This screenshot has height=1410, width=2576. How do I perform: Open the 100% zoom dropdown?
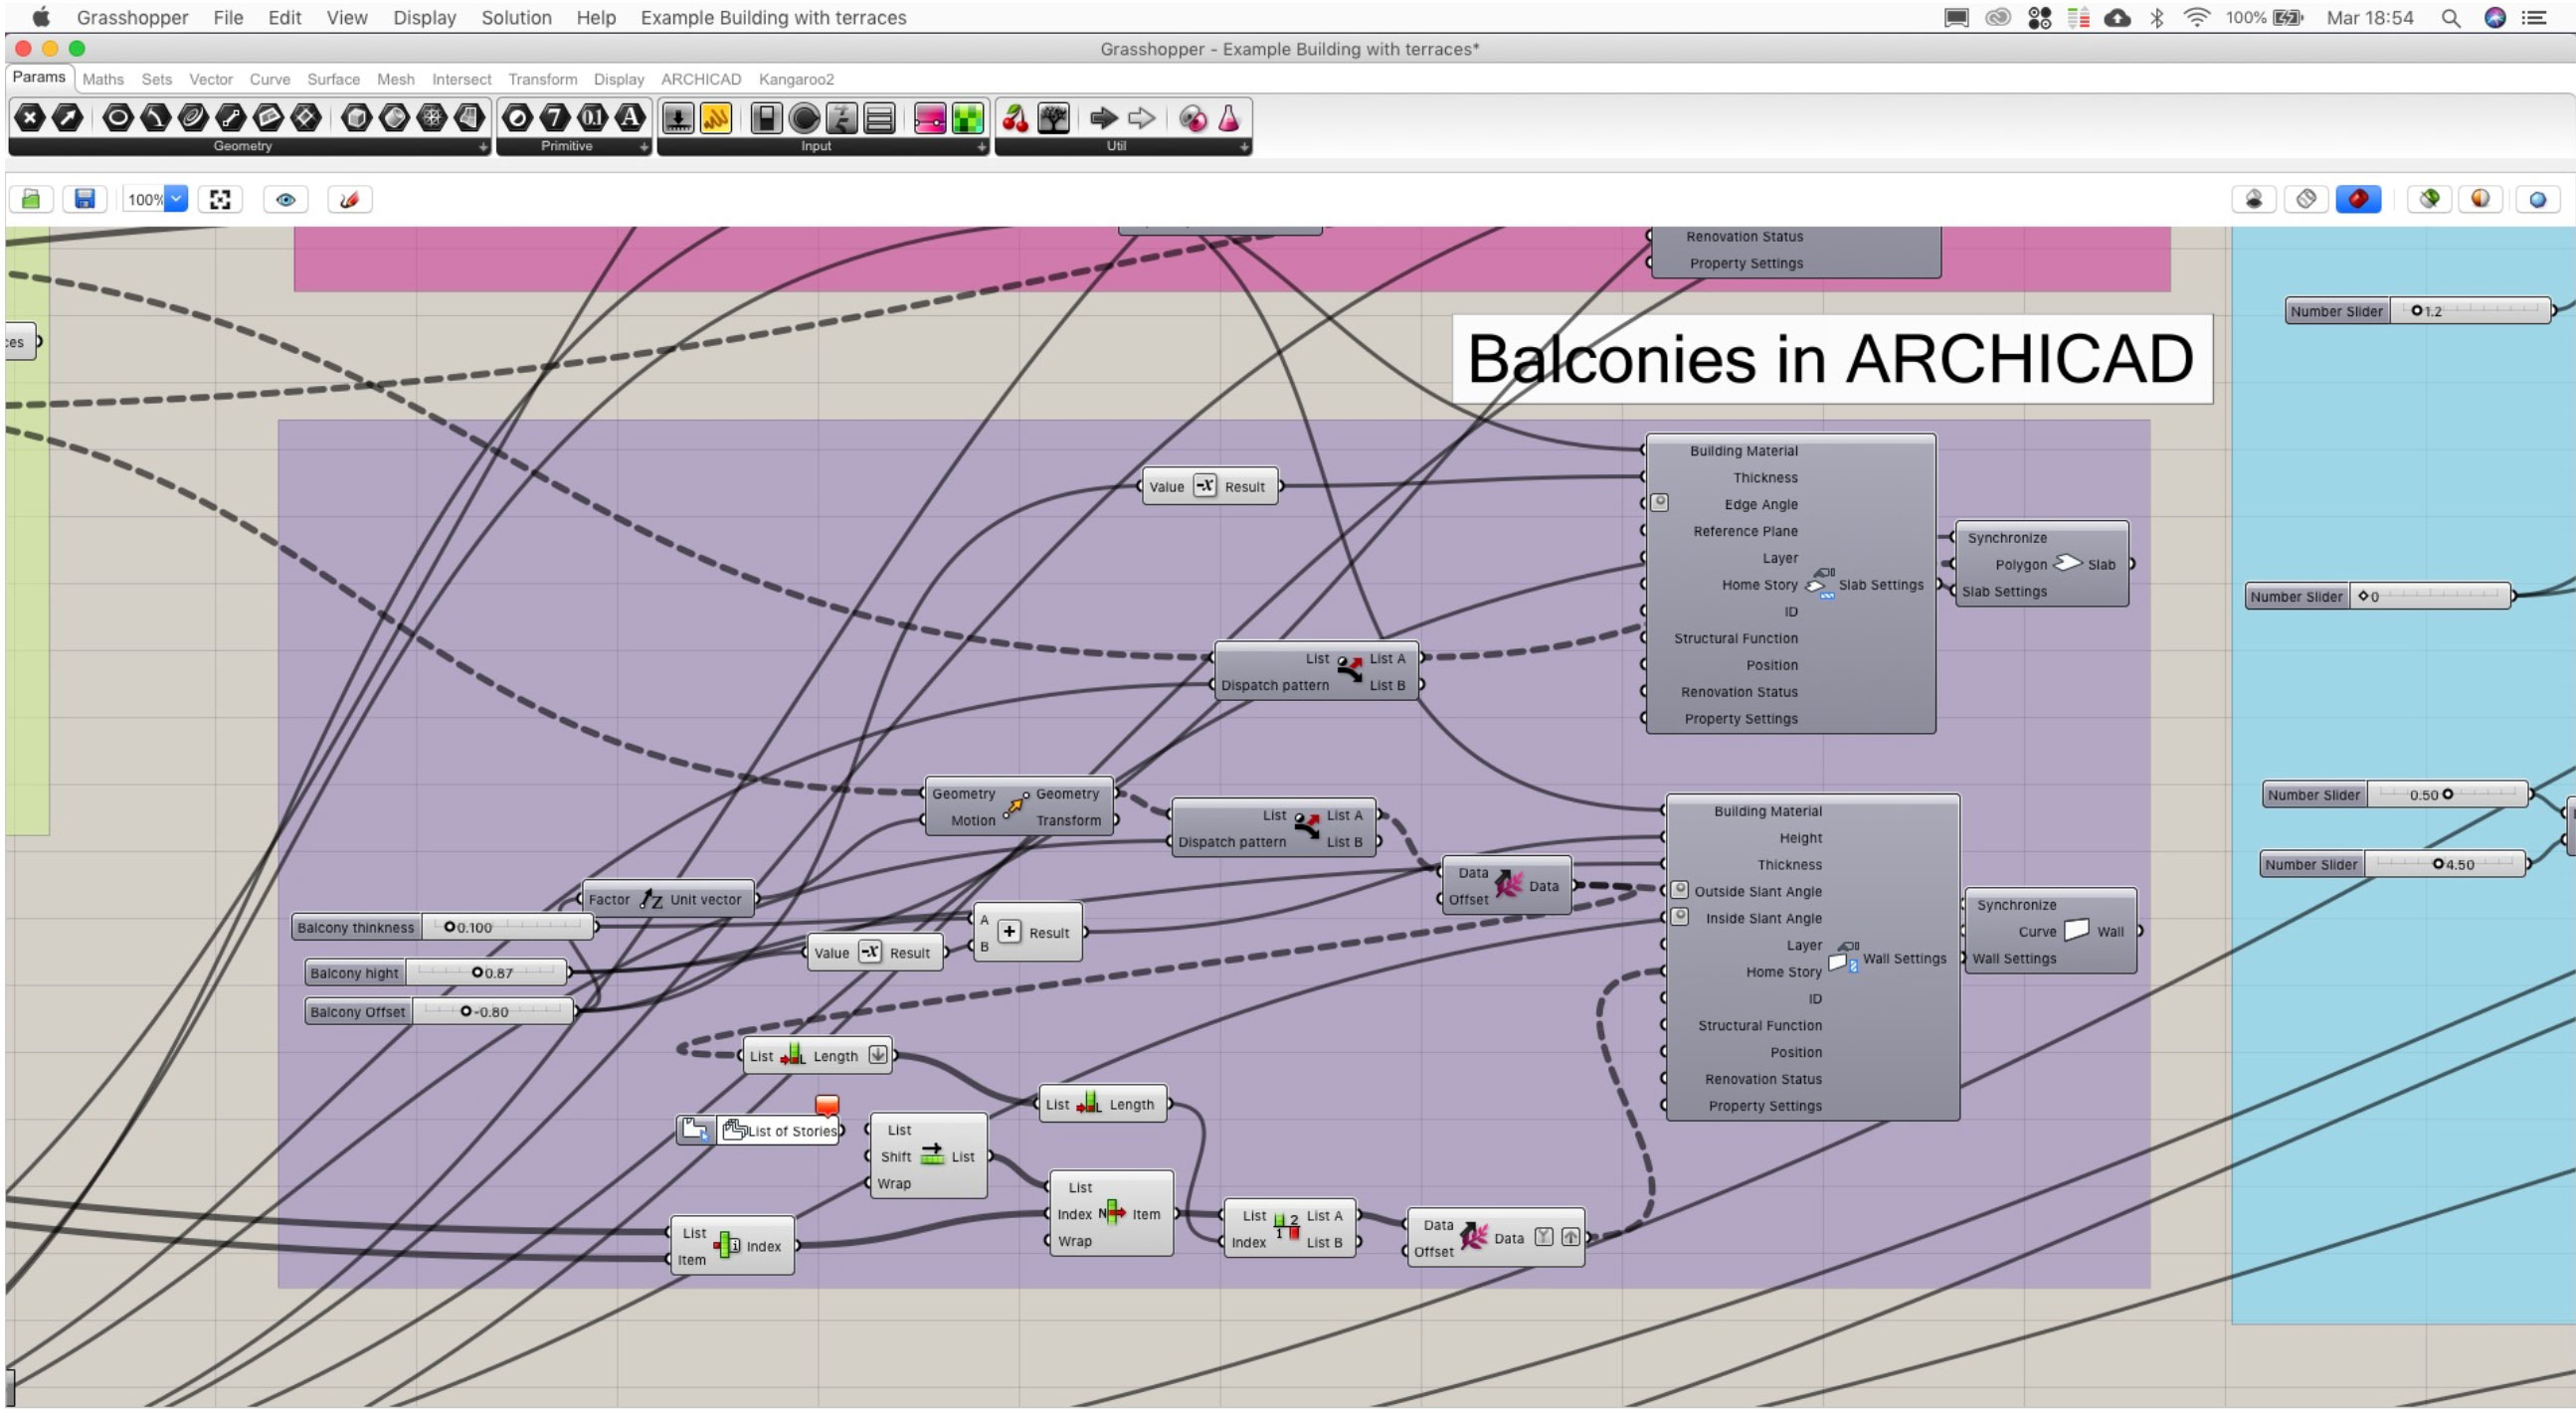(x=176, y=199)
